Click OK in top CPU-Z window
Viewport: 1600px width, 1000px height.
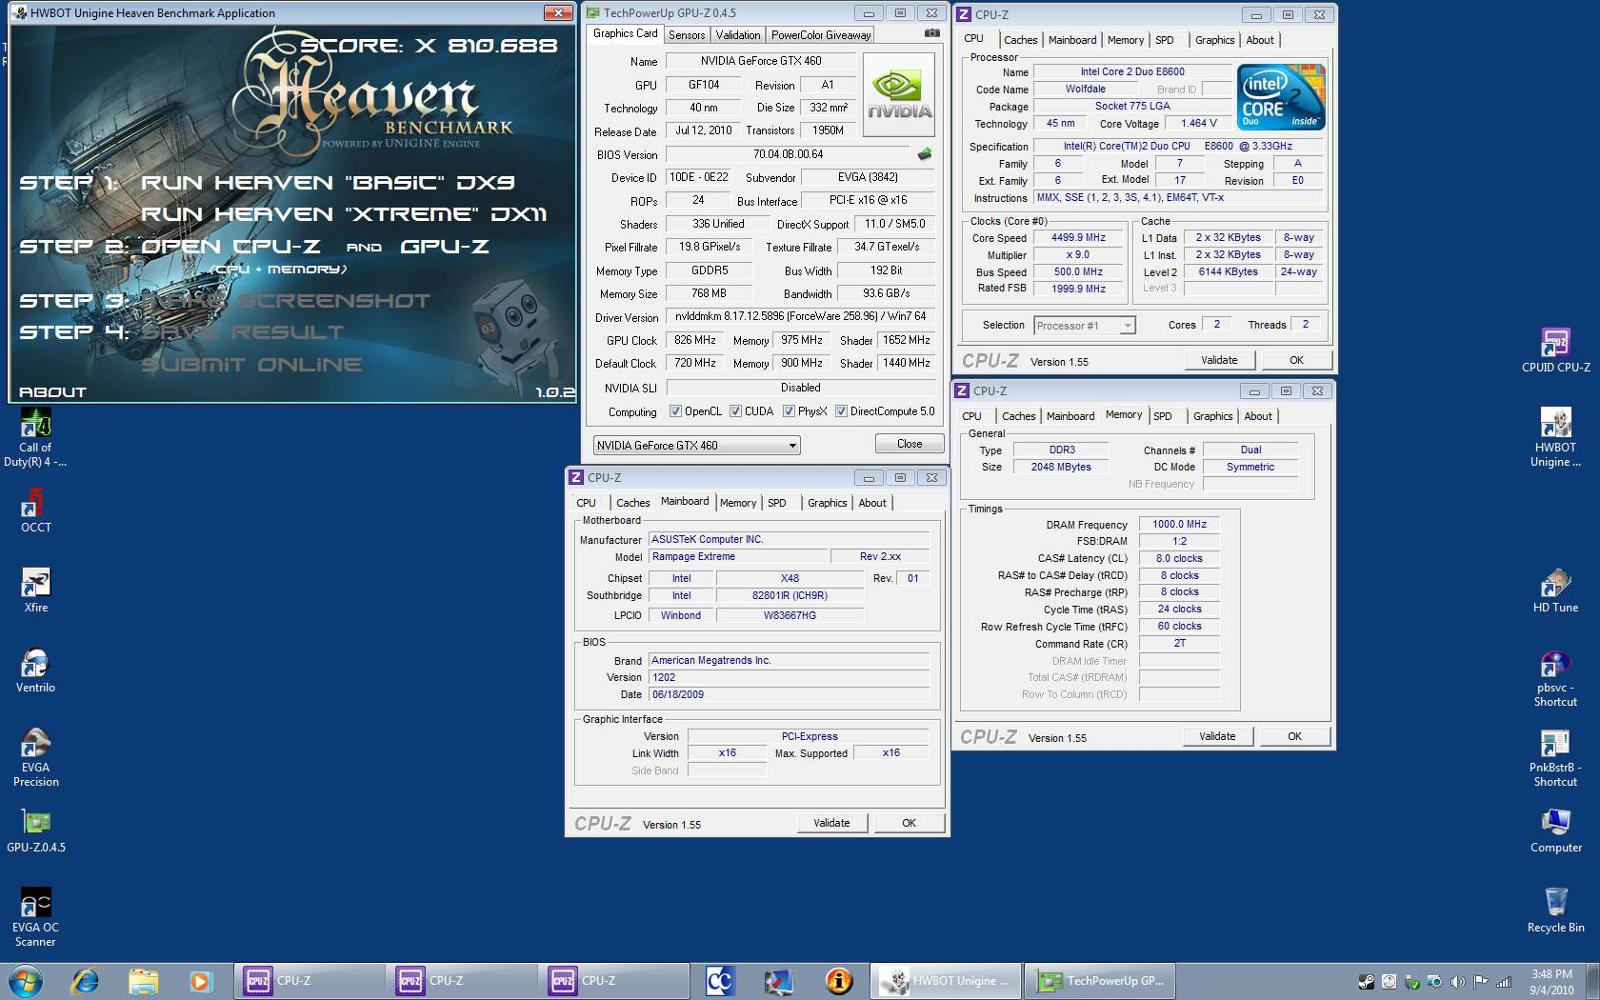coord(1296,360)
